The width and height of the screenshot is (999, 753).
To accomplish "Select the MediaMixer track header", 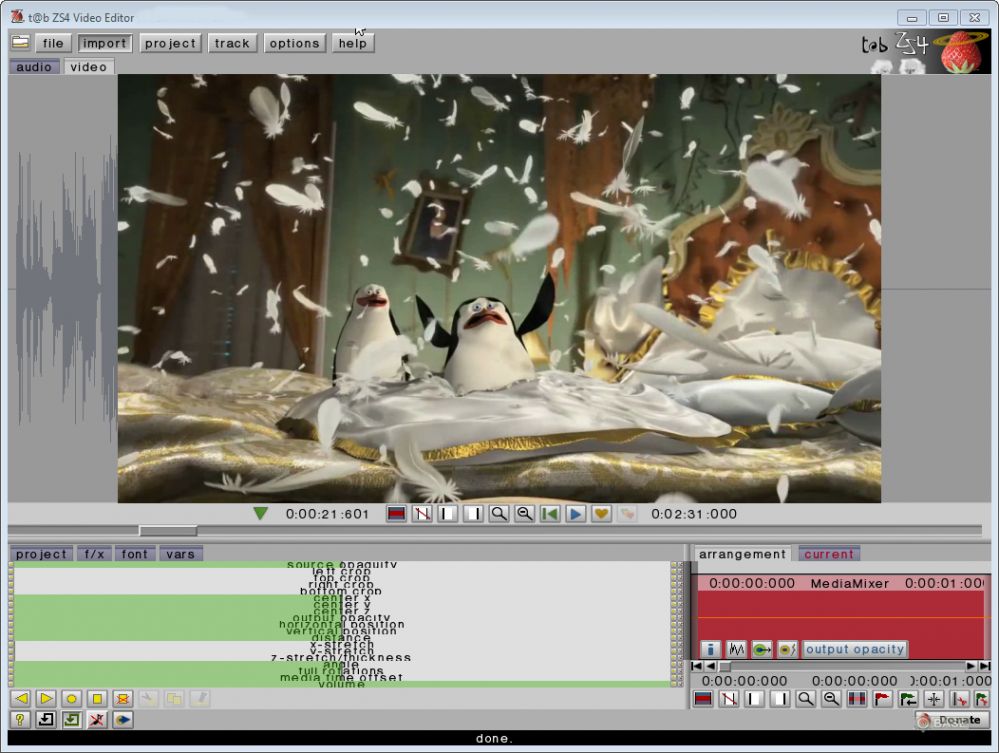I will point(842,583).
